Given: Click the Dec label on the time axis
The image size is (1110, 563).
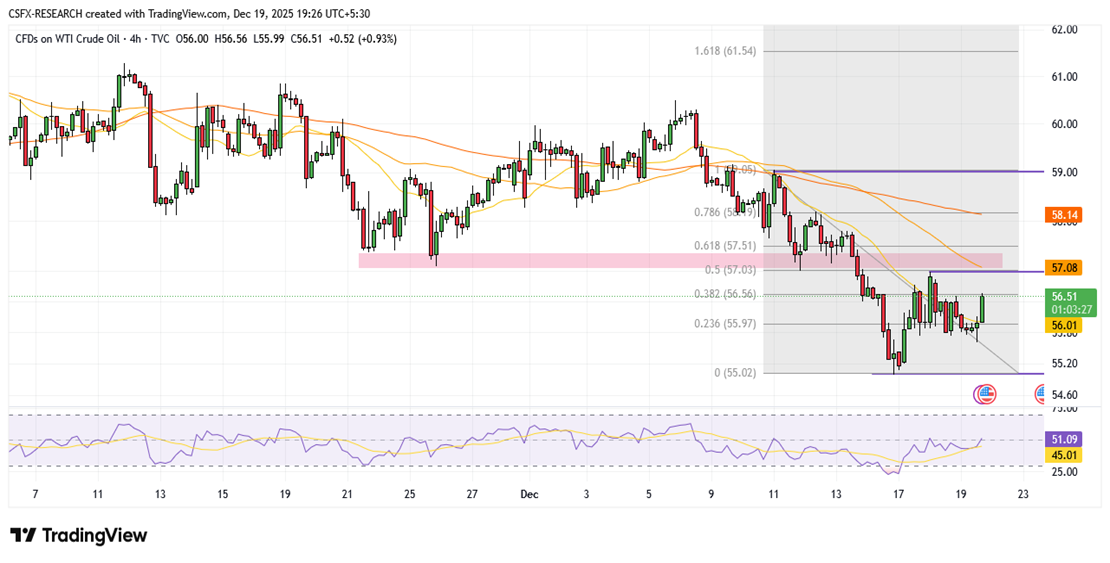Looking at the screenshot, I should click(x=530, y=494).
